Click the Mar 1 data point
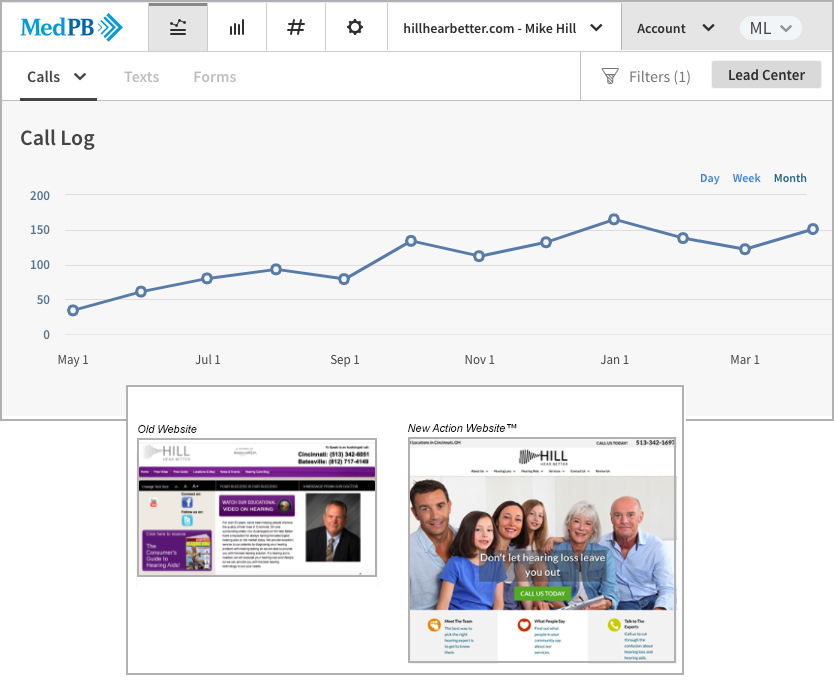Image resolution: width=834 pixels, height=687 pixels. click(745, 249)
